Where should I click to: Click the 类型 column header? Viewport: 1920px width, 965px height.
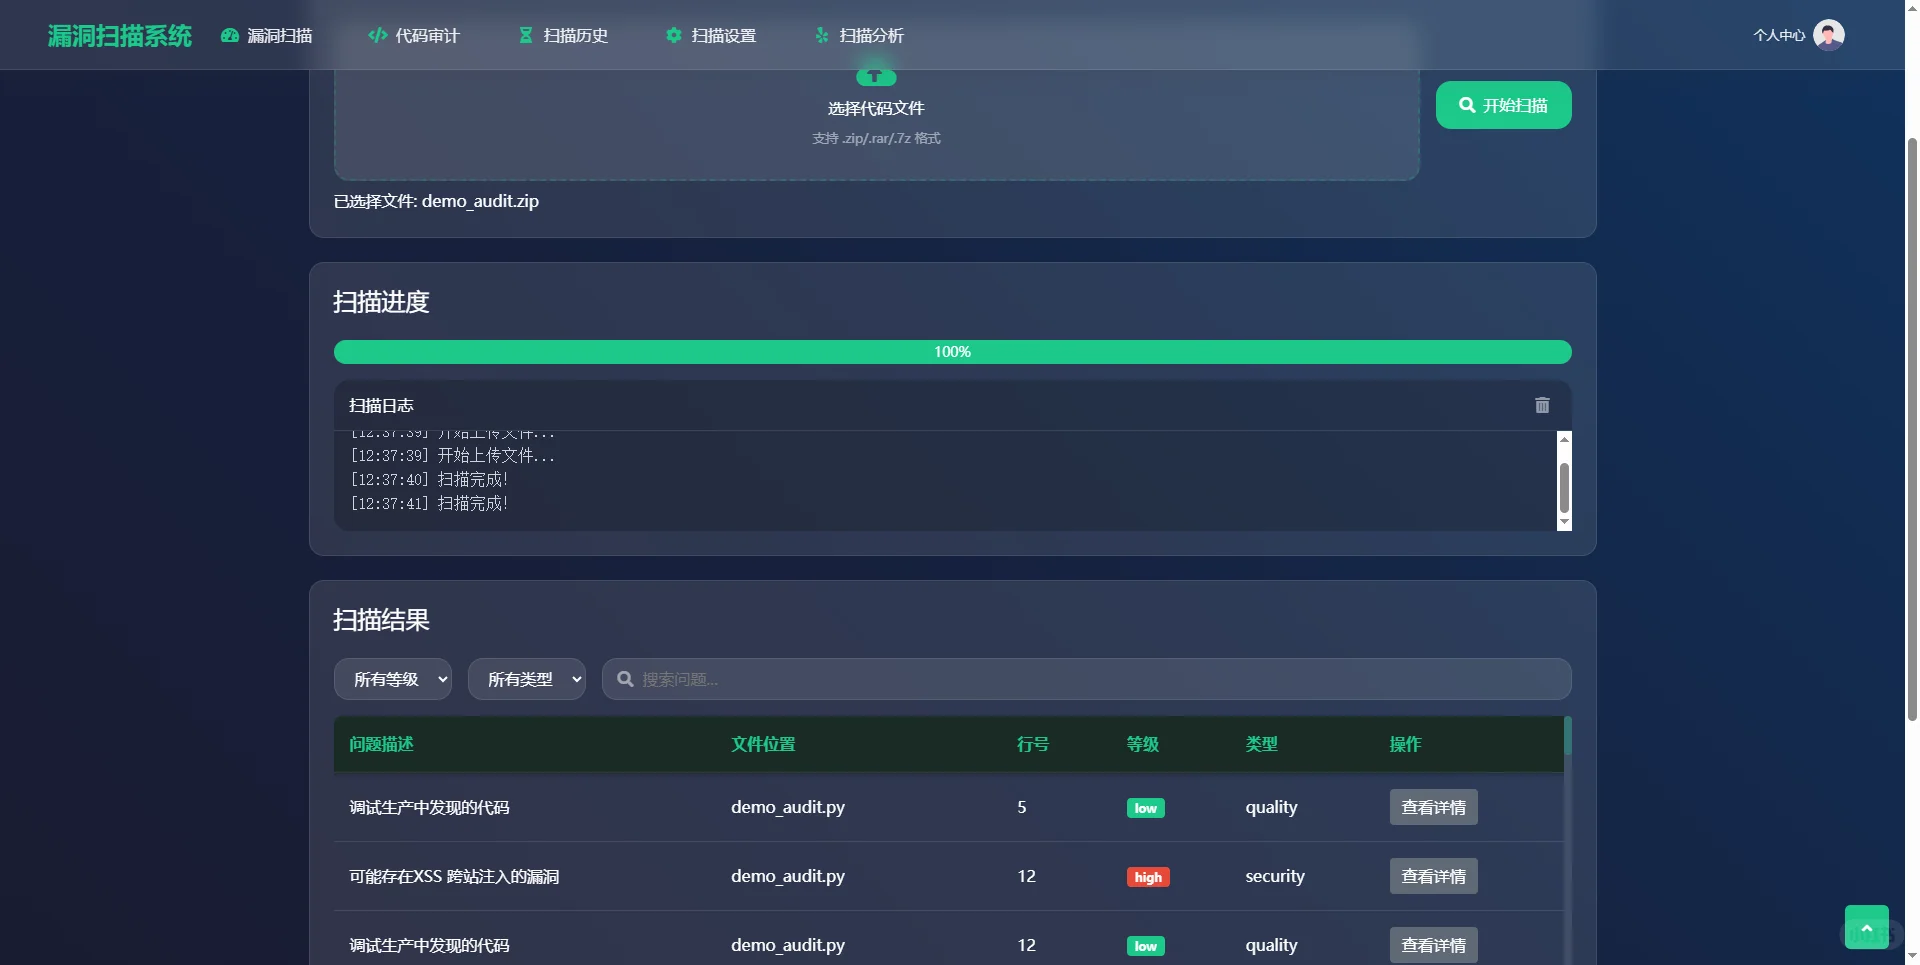pos(1262,744)
